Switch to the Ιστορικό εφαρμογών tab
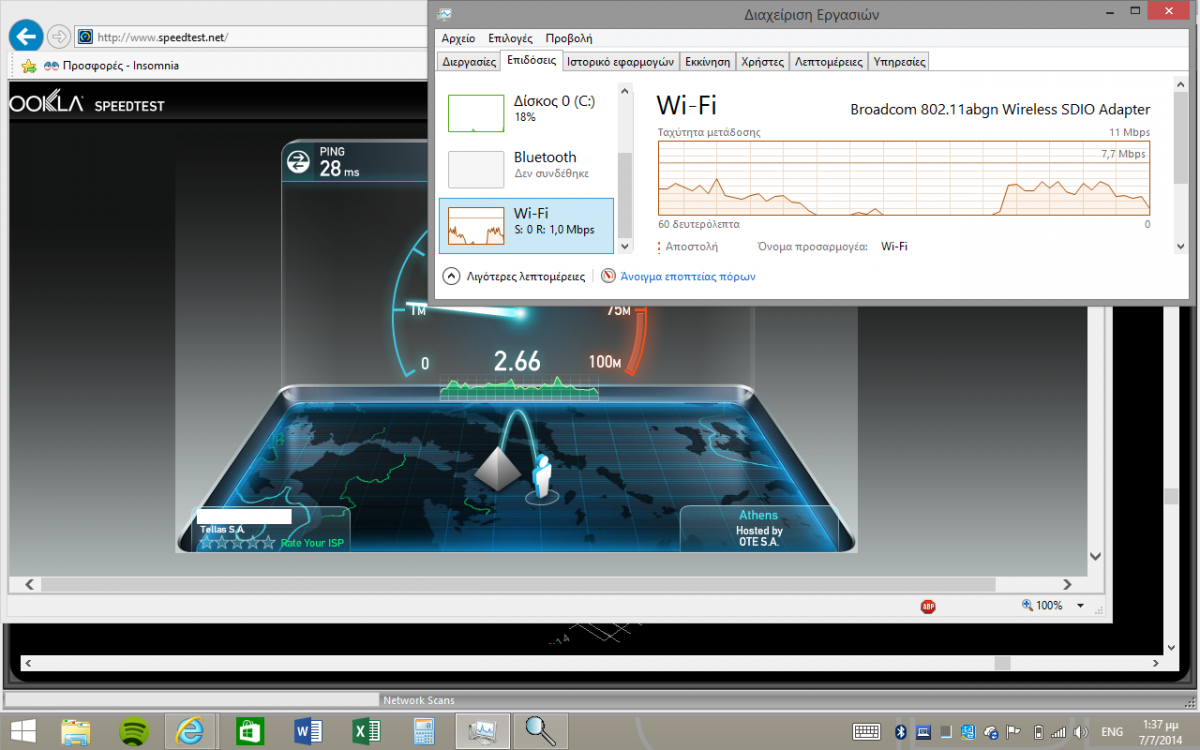This screenshot has height=750, width=1200. point(620,61)
